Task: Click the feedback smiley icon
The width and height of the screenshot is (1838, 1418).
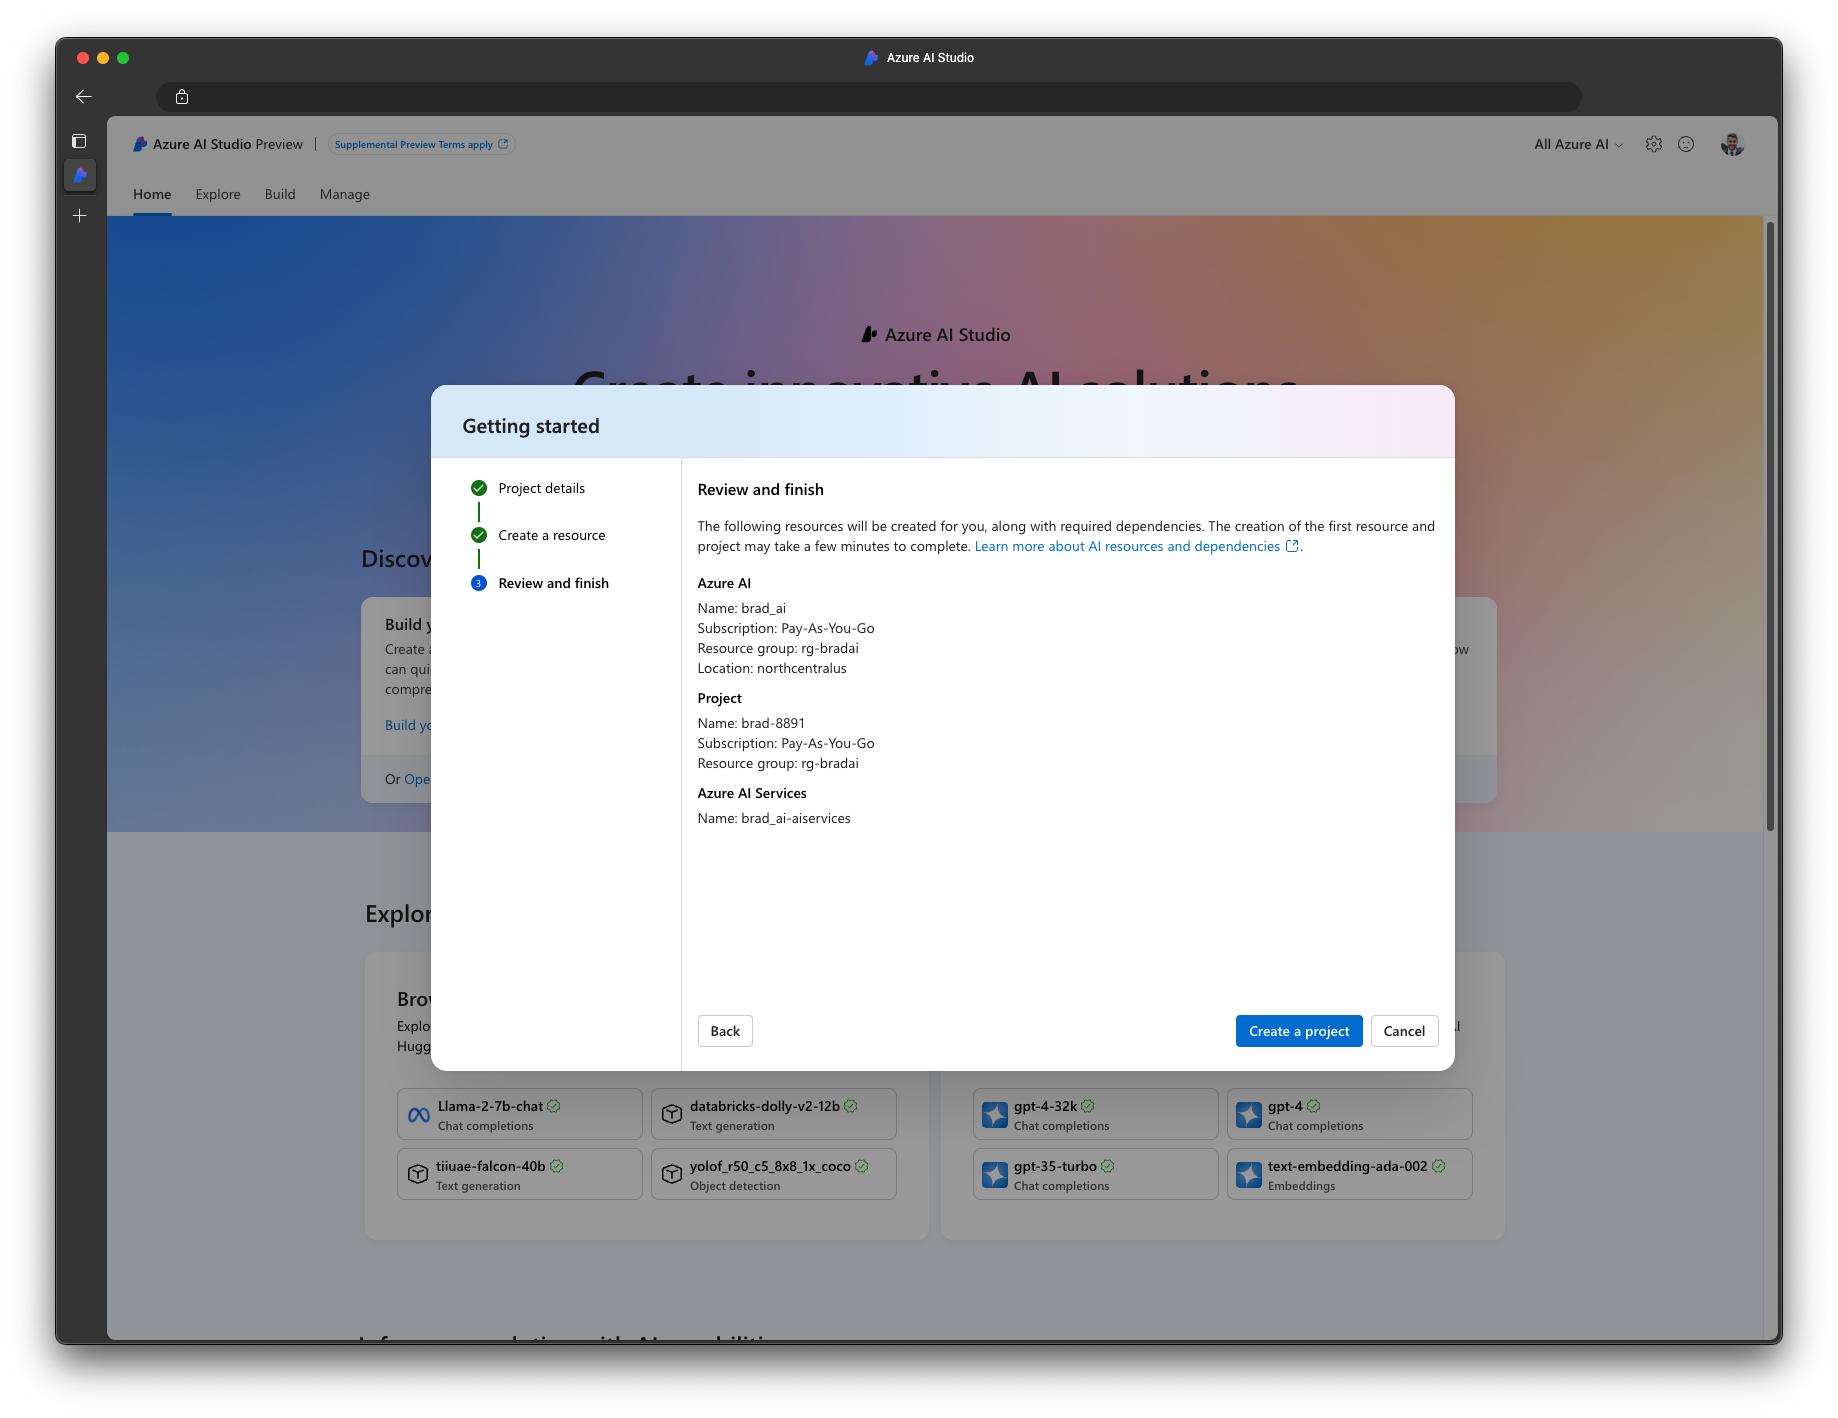Action: click(1686, 144)
